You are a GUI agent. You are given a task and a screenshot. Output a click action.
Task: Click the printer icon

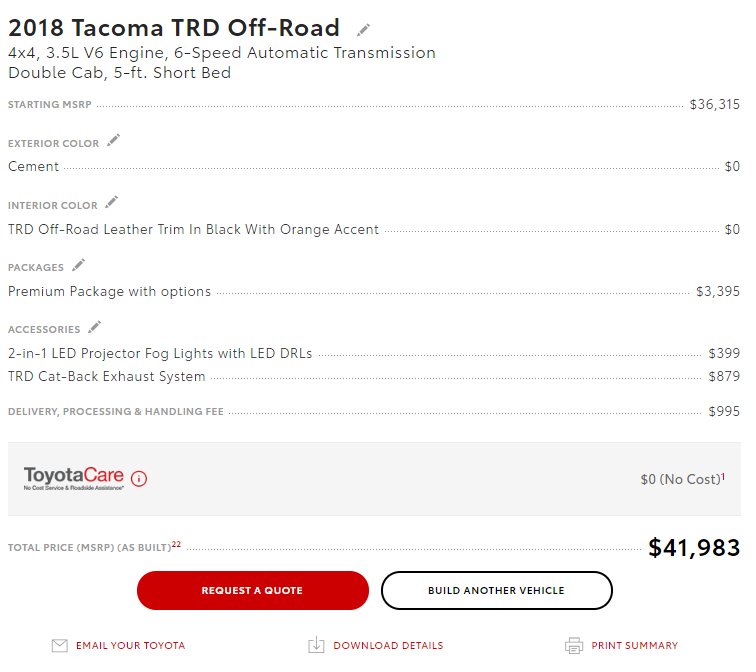(x=574, y=645)
